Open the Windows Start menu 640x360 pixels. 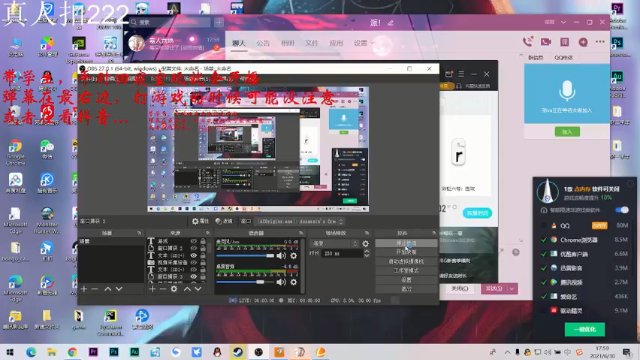click(10, 352)
